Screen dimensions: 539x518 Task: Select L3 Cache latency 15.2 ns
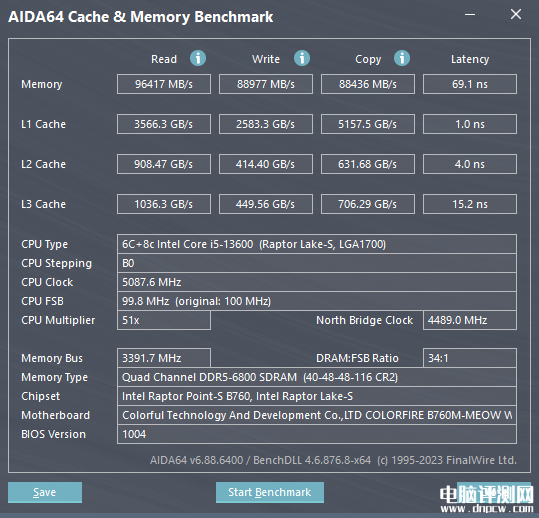point(470,204)
